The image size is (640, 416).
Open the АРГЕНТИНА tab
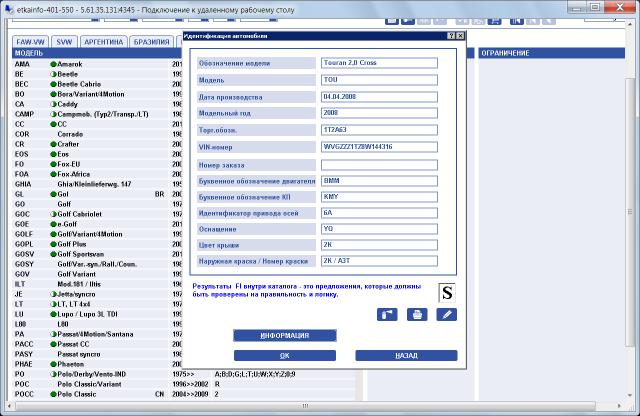pos(104,42)
